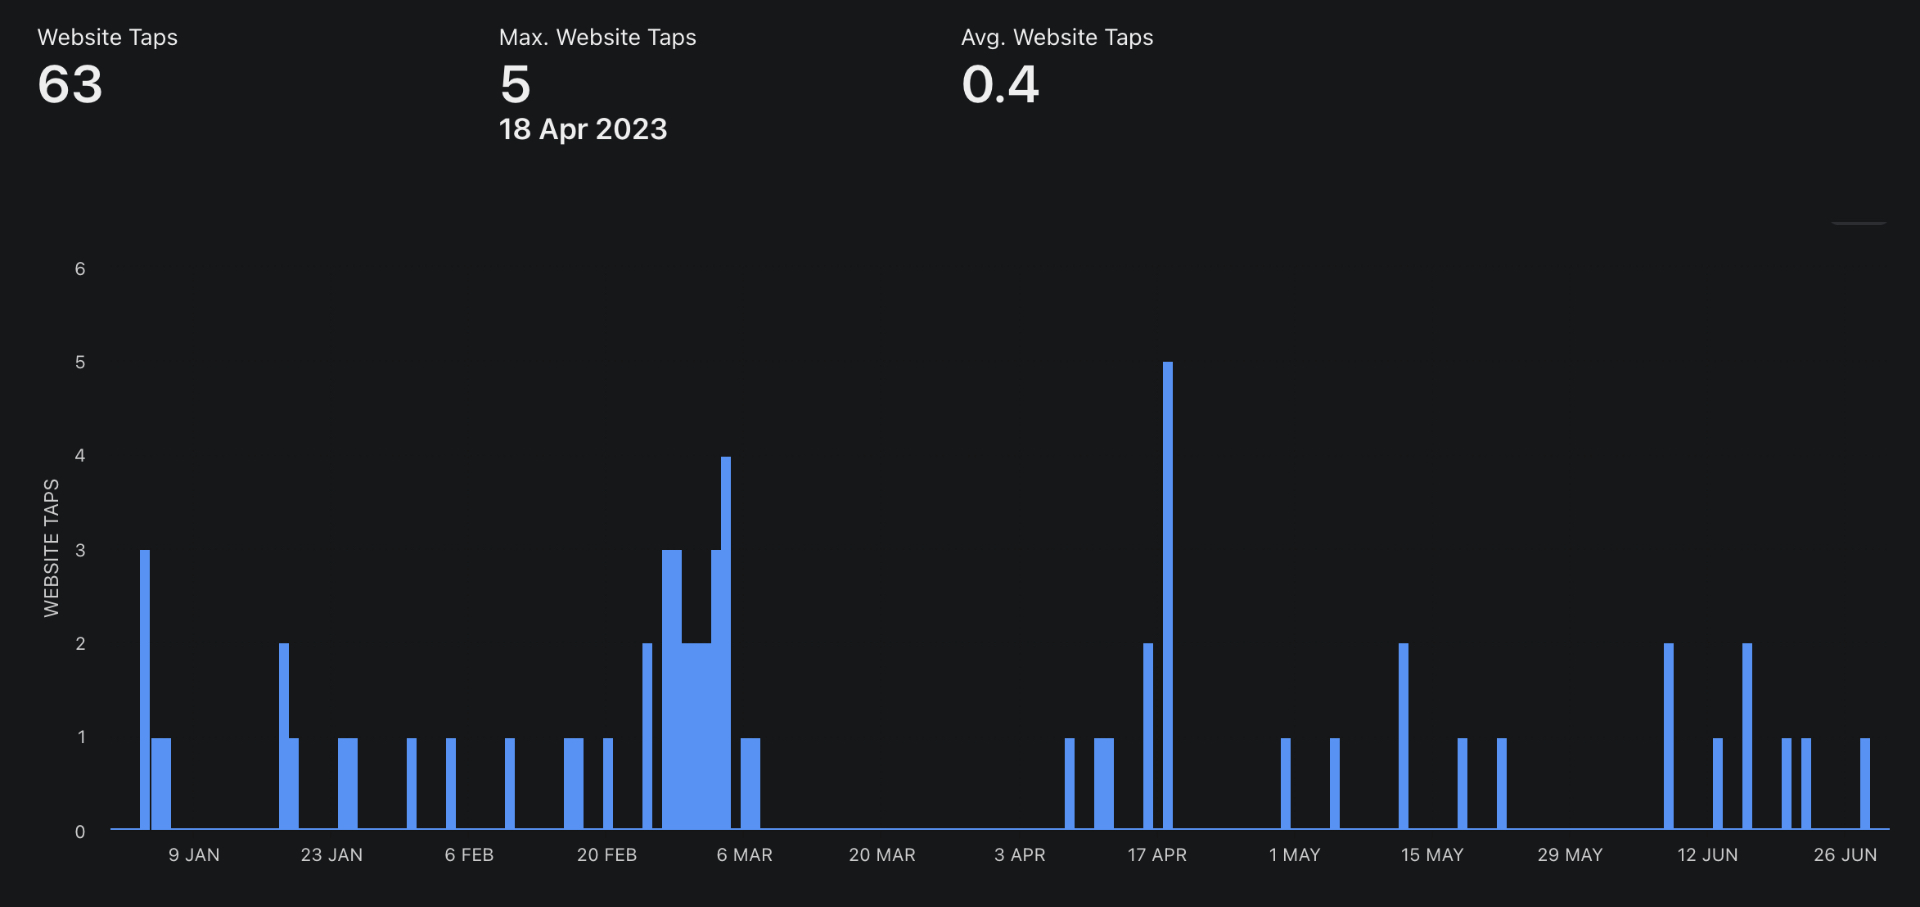Click the "15 MAY" axis label
1920x907 pixels.
(x=1432, y=855)
